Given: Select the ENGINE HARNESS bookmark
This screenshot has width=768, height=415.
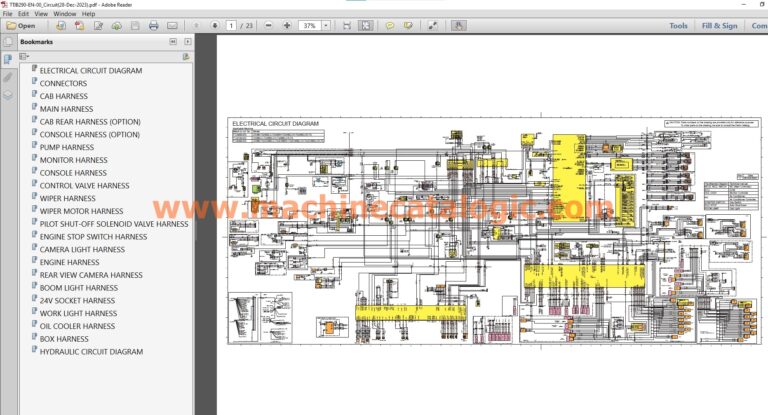Looking at the screenshot, I should (x=70, y=262).
